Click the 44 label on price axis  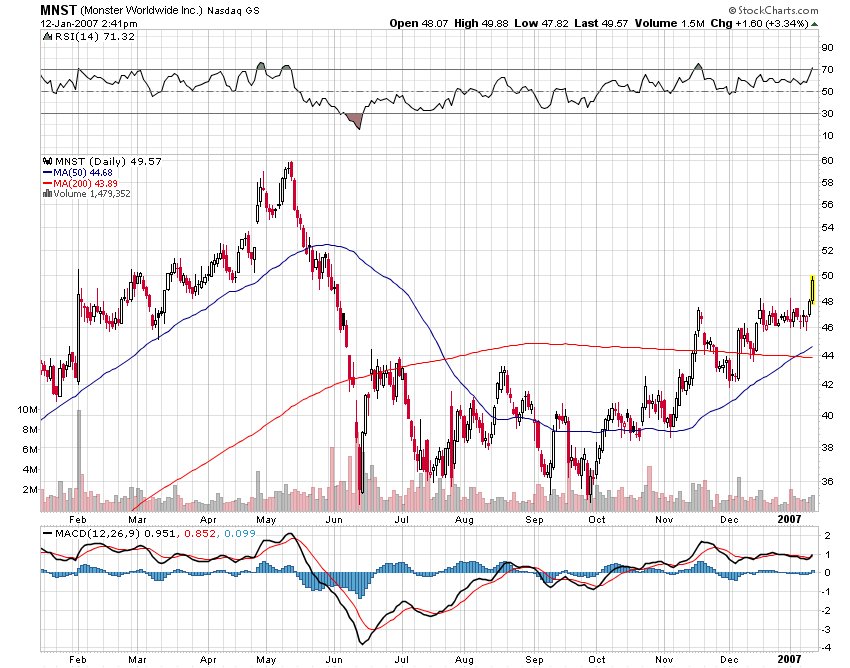tap(827, 356)
